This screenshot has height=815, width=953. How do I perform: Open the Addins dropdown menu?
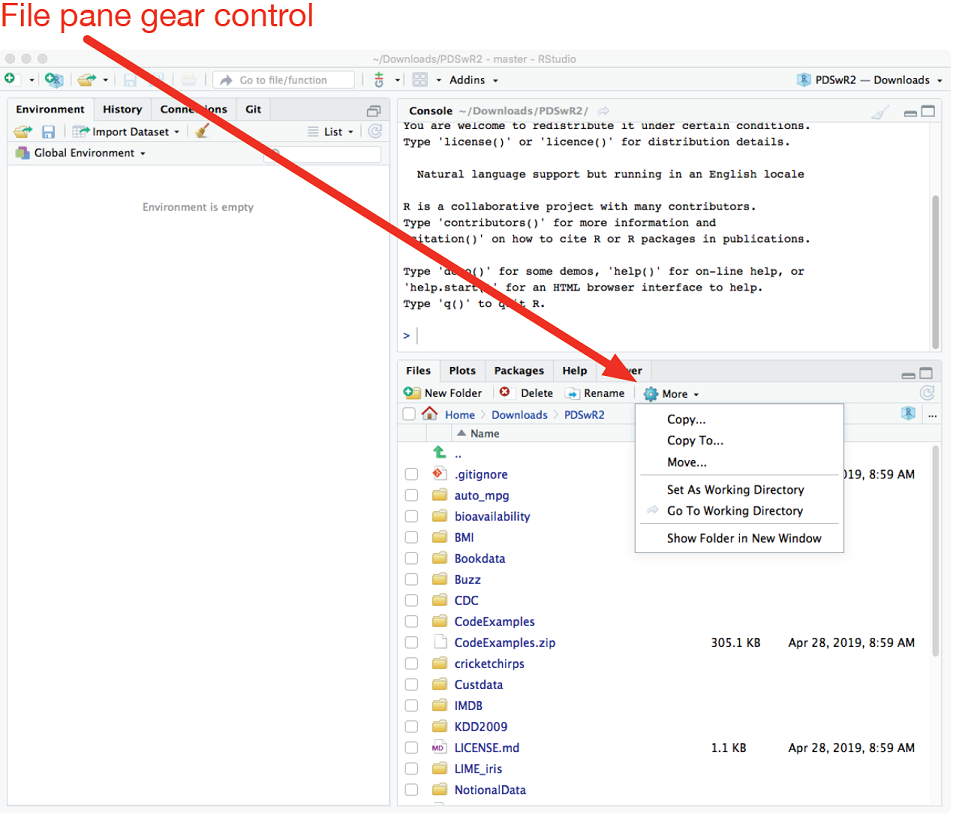point(473,80)
